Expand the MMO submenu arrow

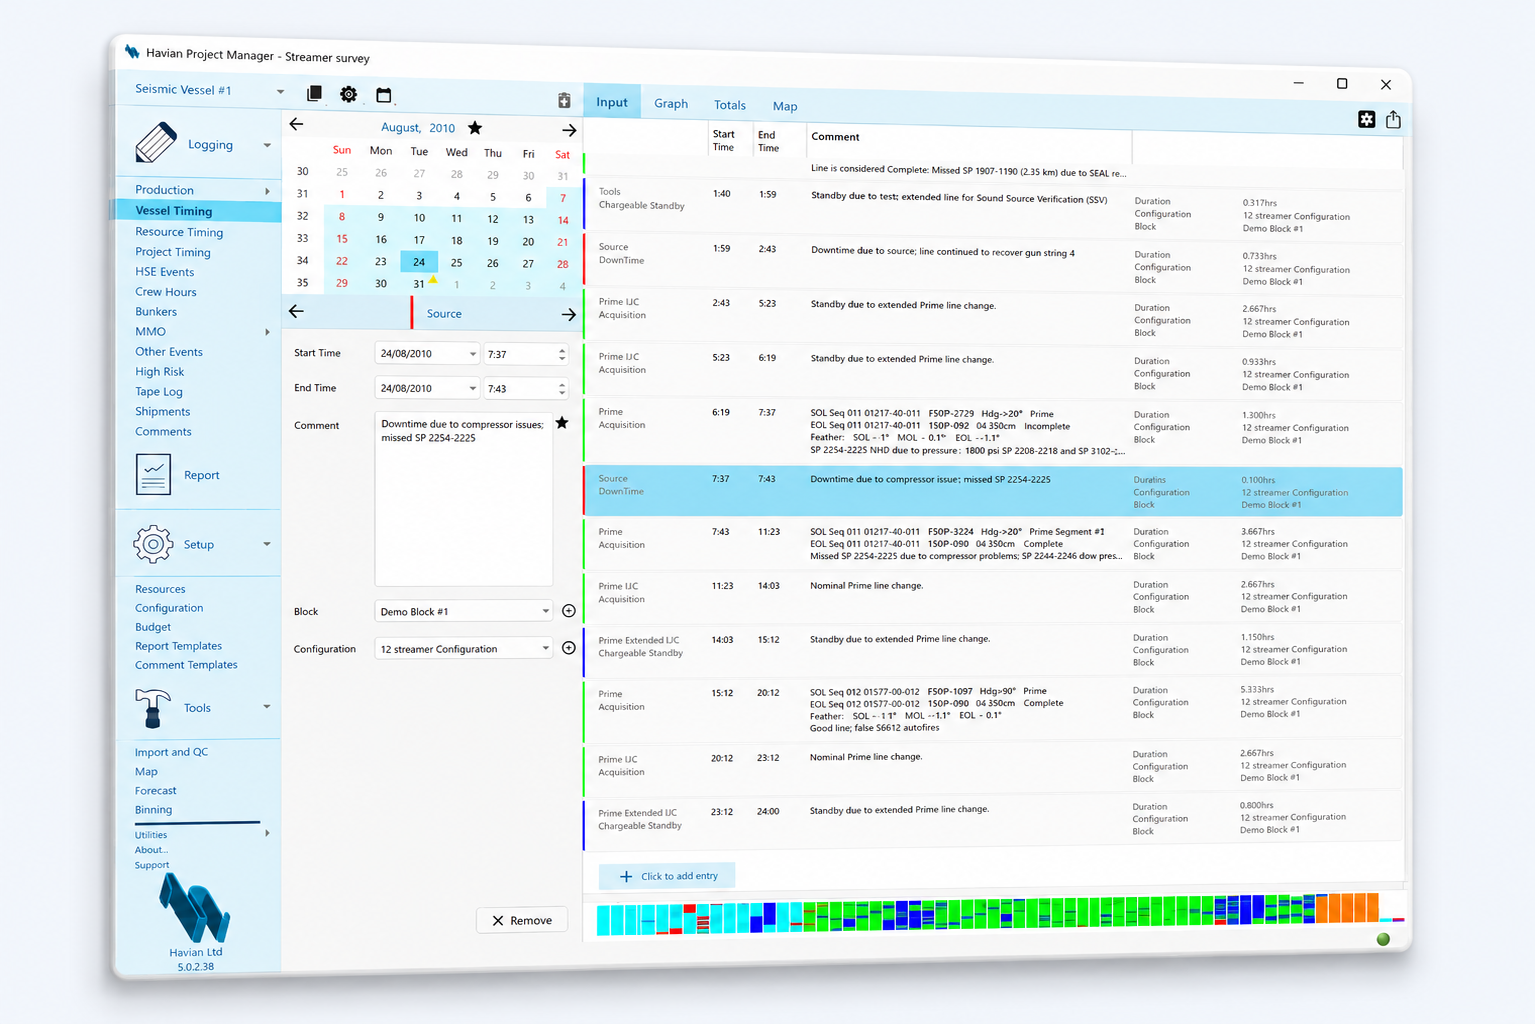point(267,332)
